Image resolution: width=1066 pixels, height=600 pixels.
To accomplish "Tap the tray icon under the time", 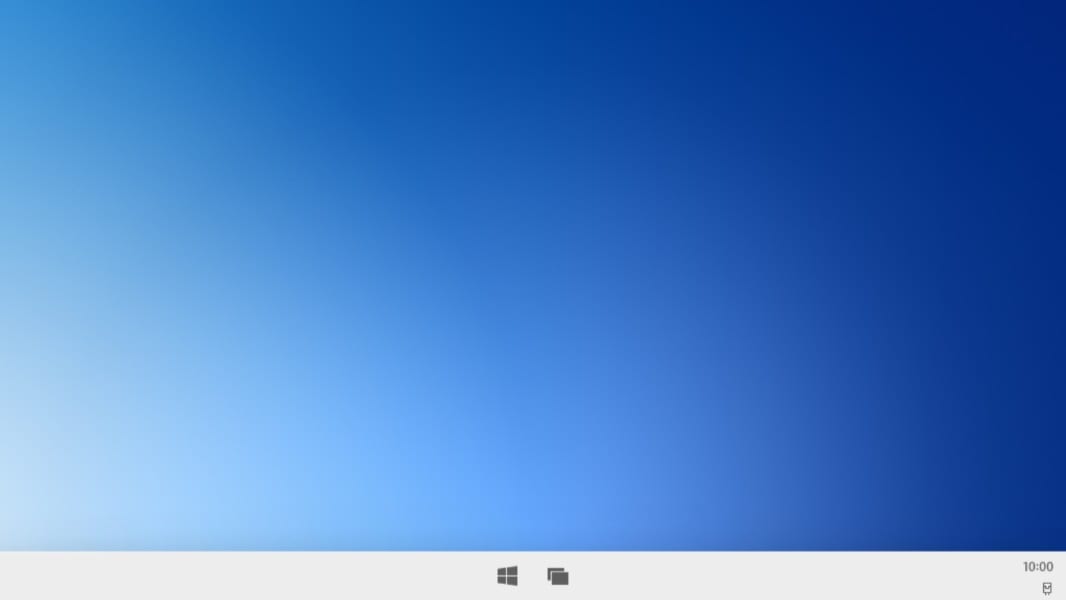I will coord(1047,589).
